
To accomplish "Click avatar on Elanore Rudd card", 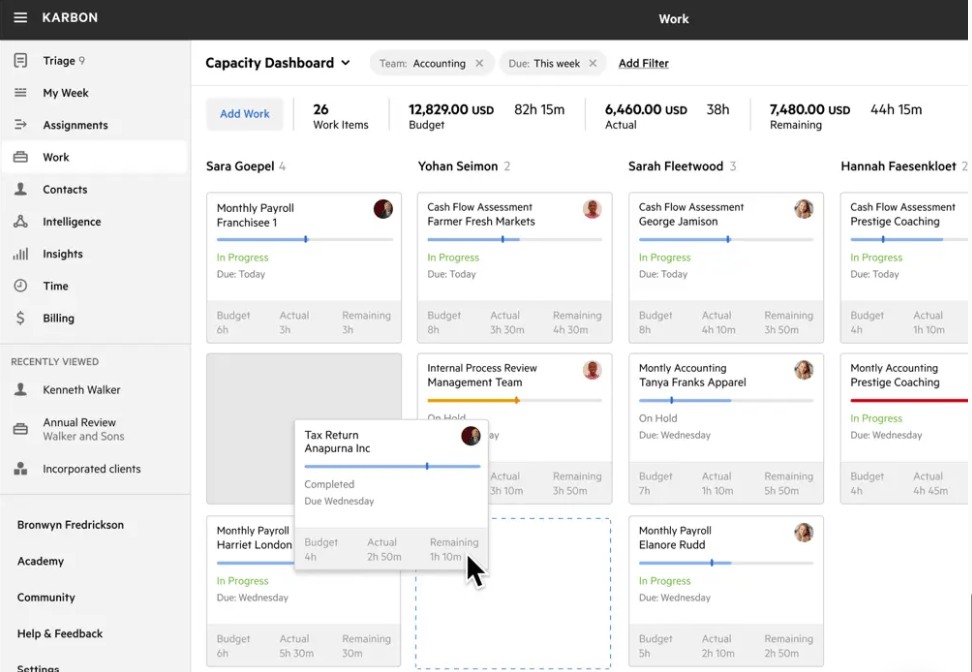I will (x=803, y=533).
